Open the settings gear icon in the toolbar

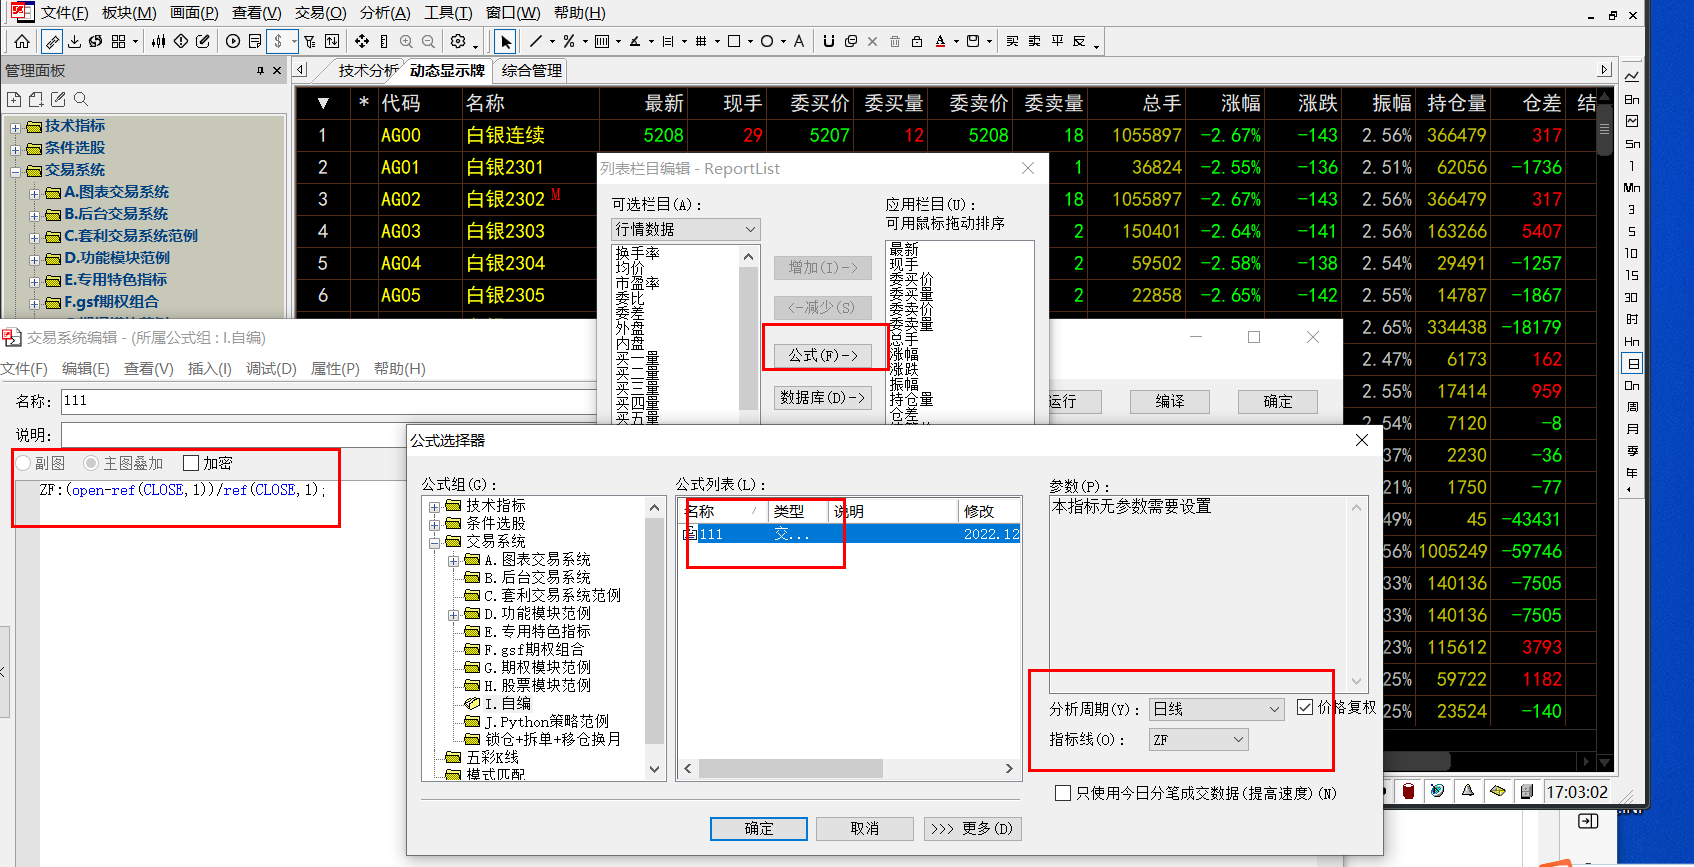[458, 41]
